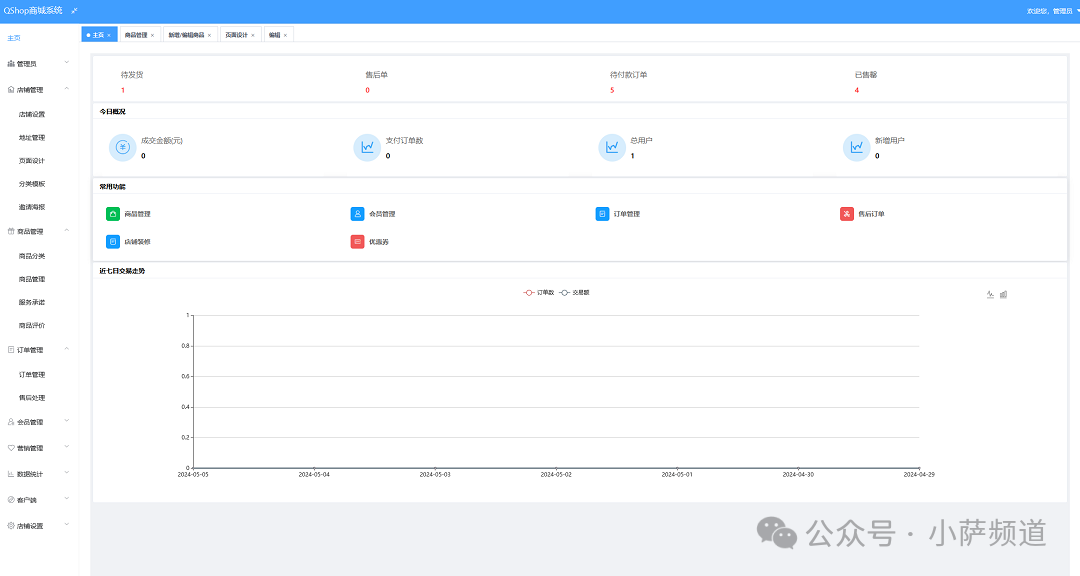Click the 订单管理 list icon in sidebar
The image size is (1080, 576).
point(10,349)
